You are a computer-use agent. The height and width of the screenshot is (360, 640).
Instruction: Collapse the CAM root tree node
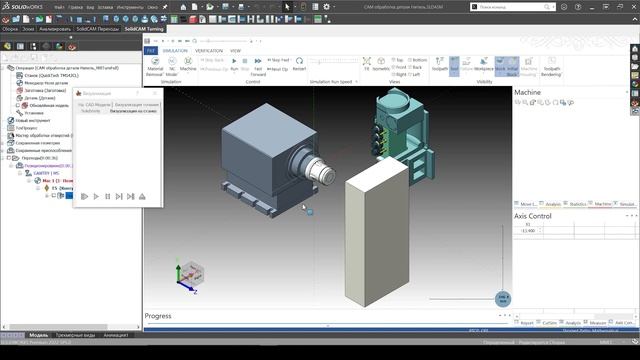click(3, 68)
